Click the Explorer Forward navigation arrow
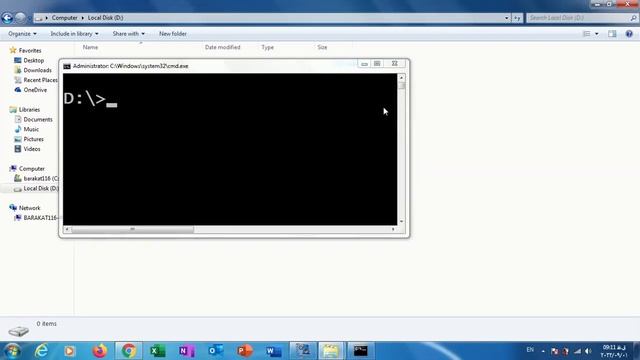 (x=20, y=18)
